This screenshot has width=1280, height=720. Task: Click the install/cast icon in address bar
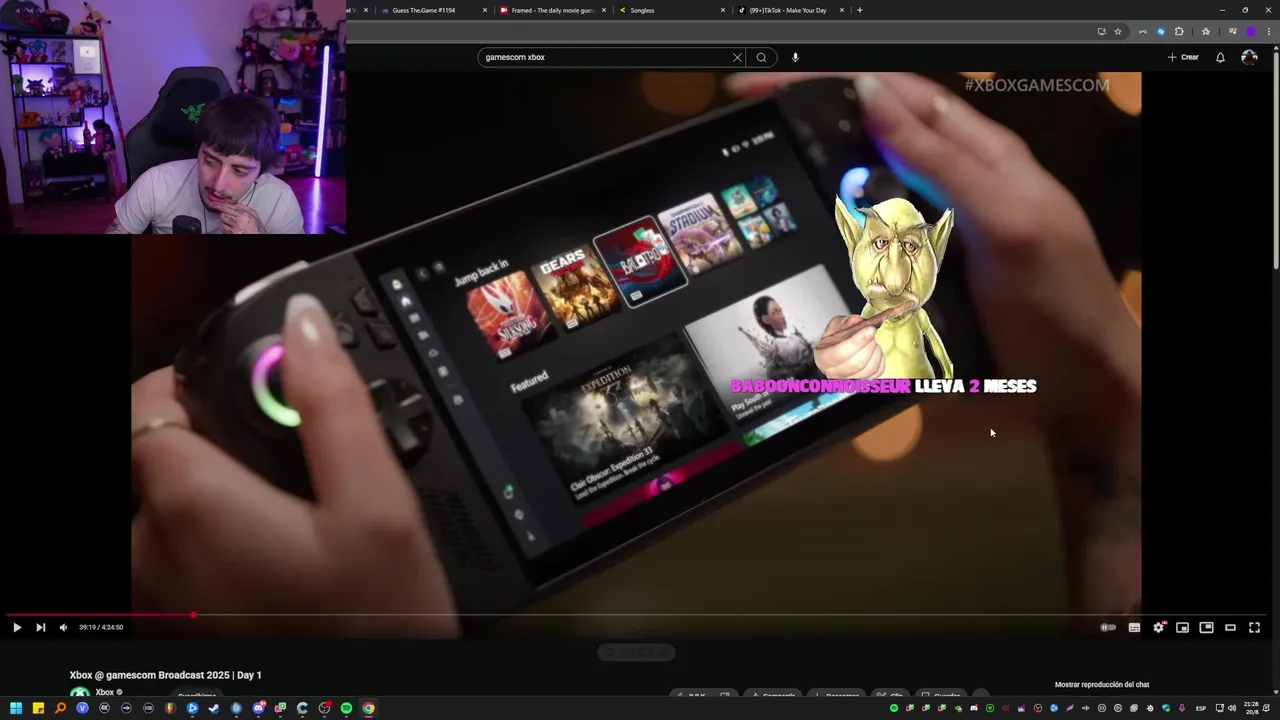(x=1101, y=31)
